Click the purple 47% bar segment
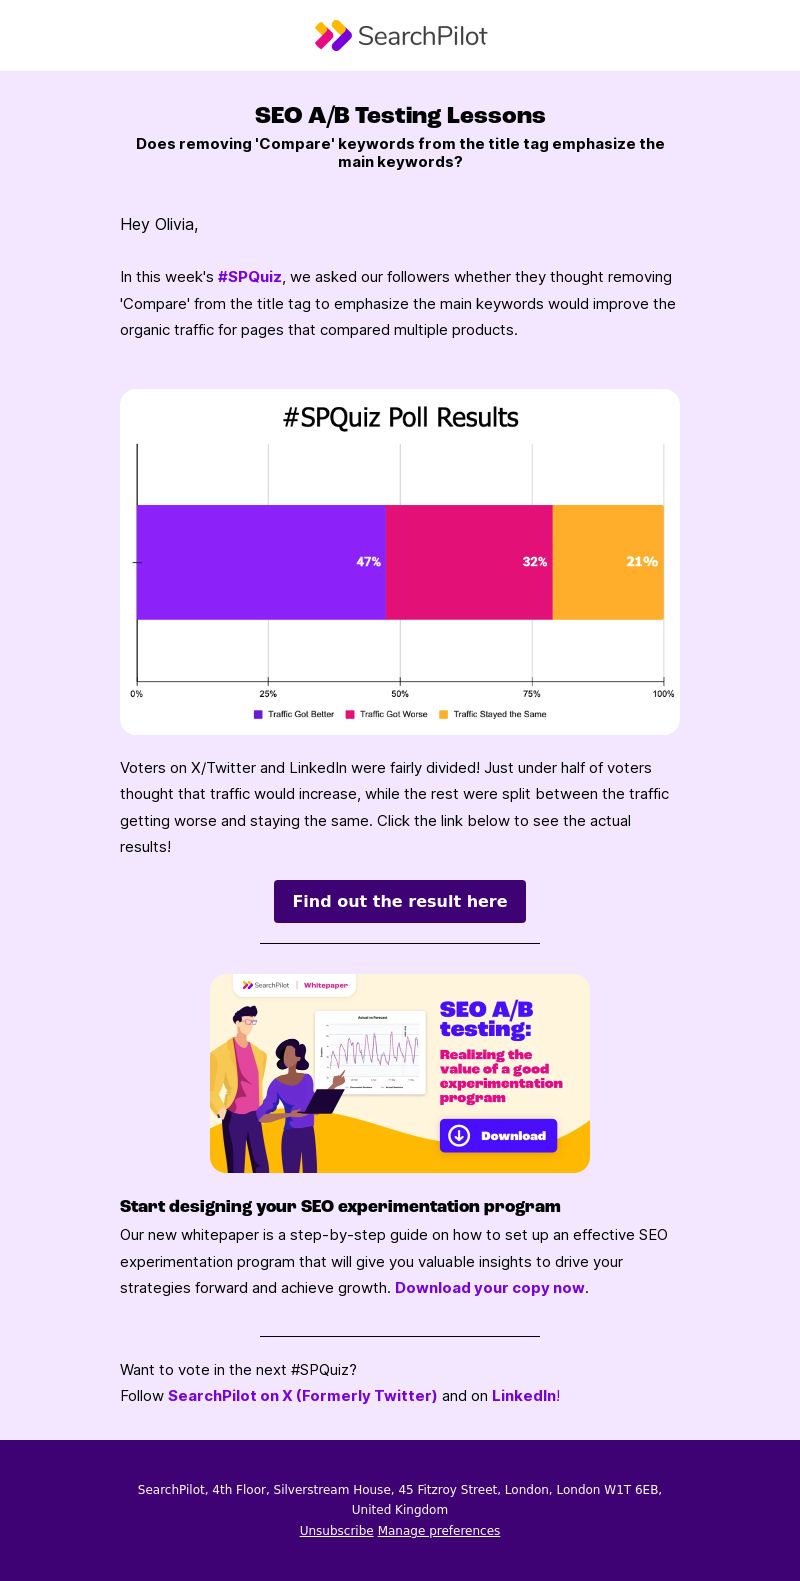 coord(261,562)
